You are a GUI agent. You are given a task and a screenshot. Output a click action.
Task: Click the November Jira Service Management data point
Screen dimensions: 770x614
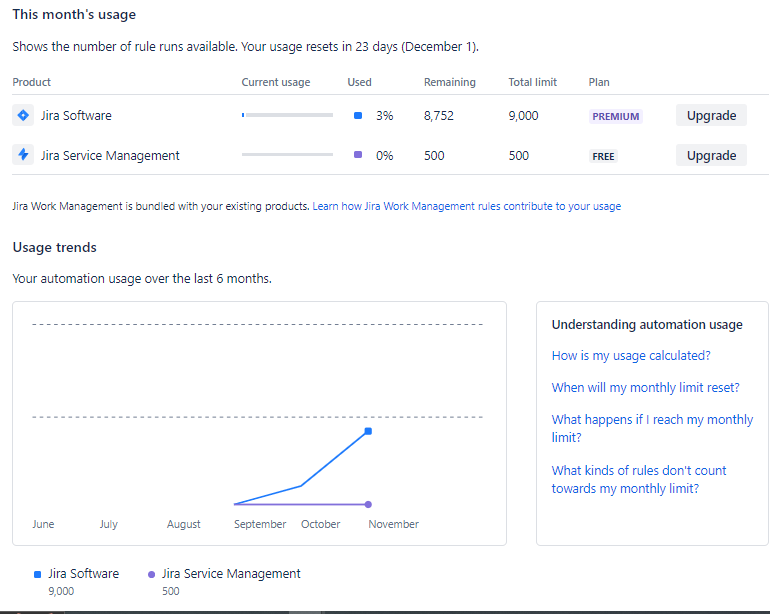(x=368, y=504)
